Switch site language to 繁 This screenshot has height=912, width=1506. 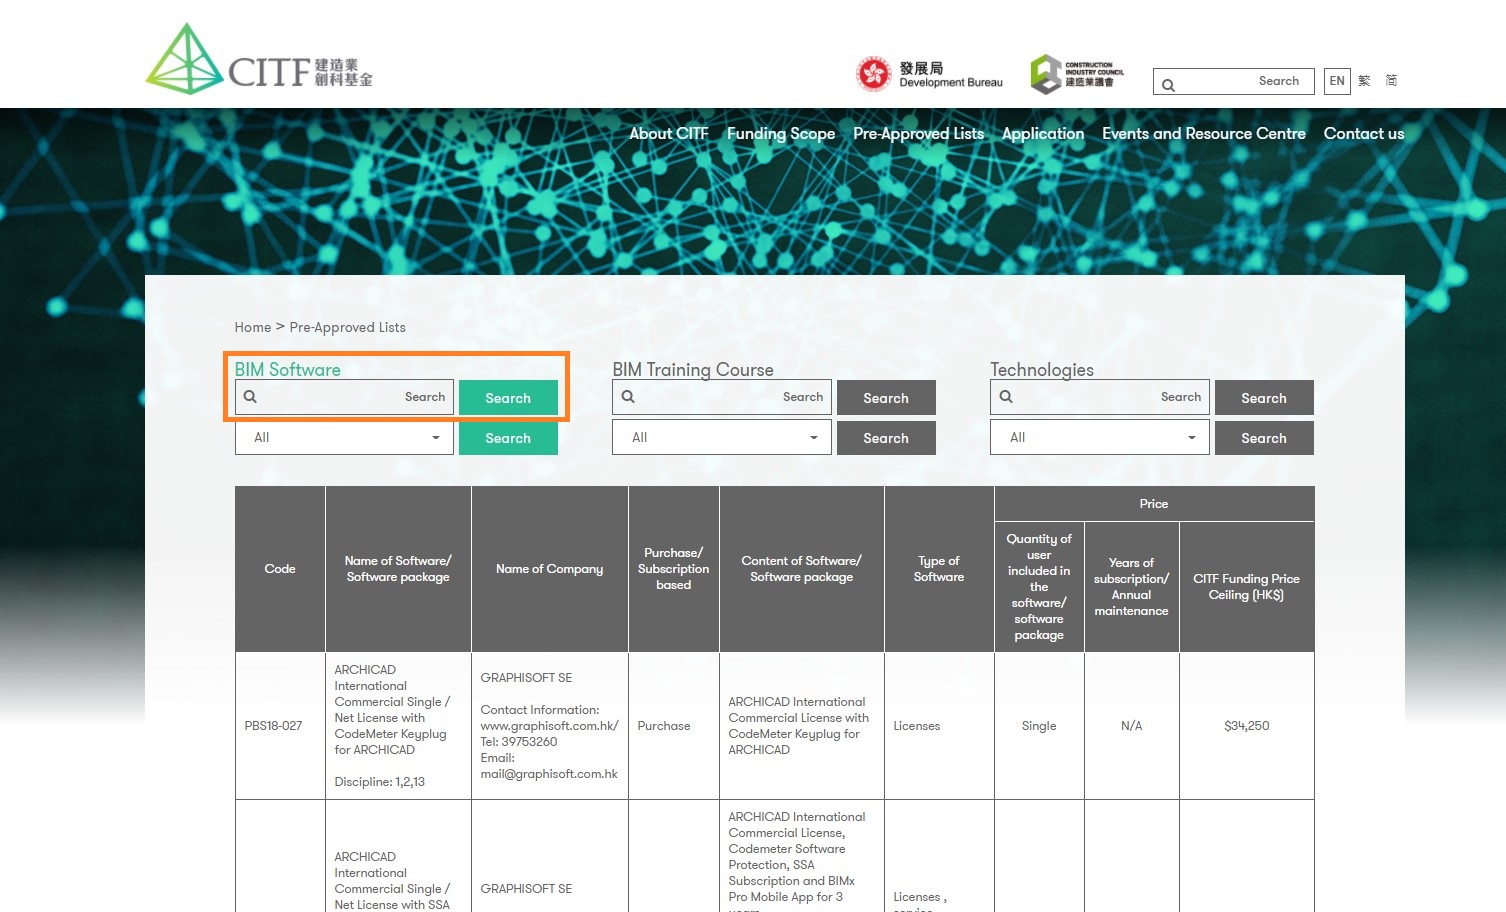click(x=1364, y=81)
